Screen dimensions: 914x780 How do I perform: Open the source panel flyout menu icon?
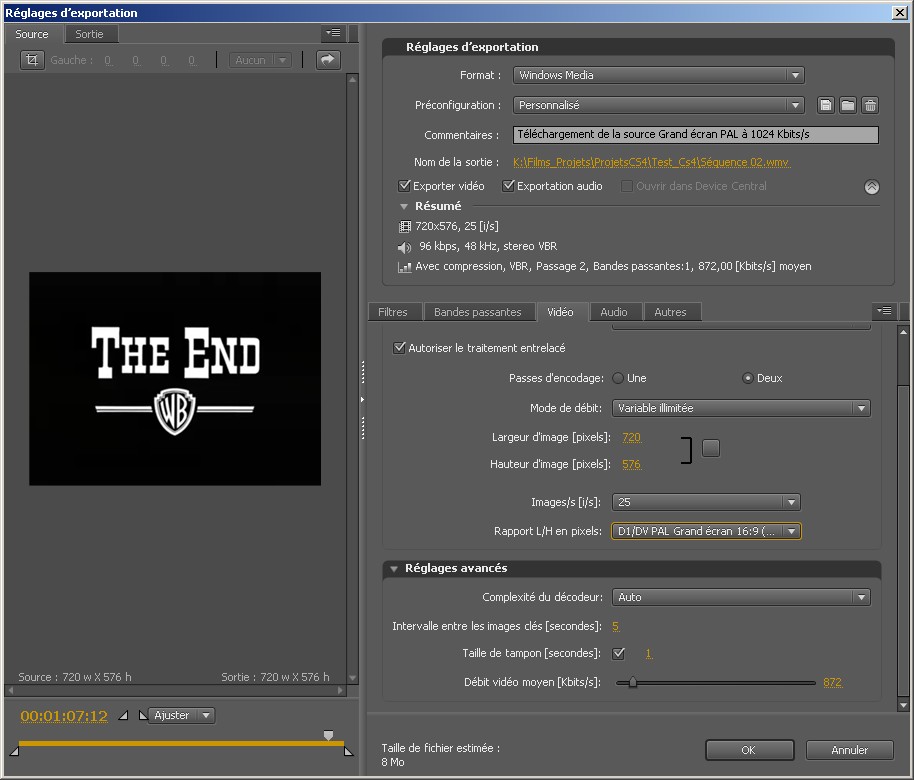click(x=333, y=33)
